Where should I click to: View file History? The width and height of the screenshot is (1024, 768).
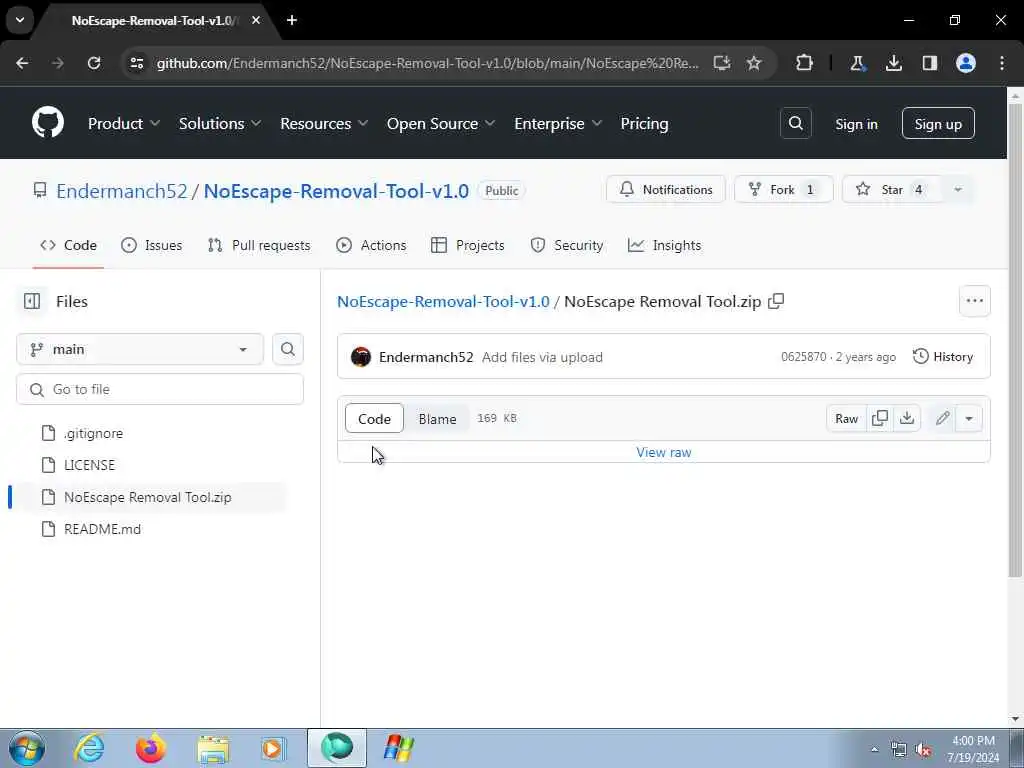pos(942,357)
